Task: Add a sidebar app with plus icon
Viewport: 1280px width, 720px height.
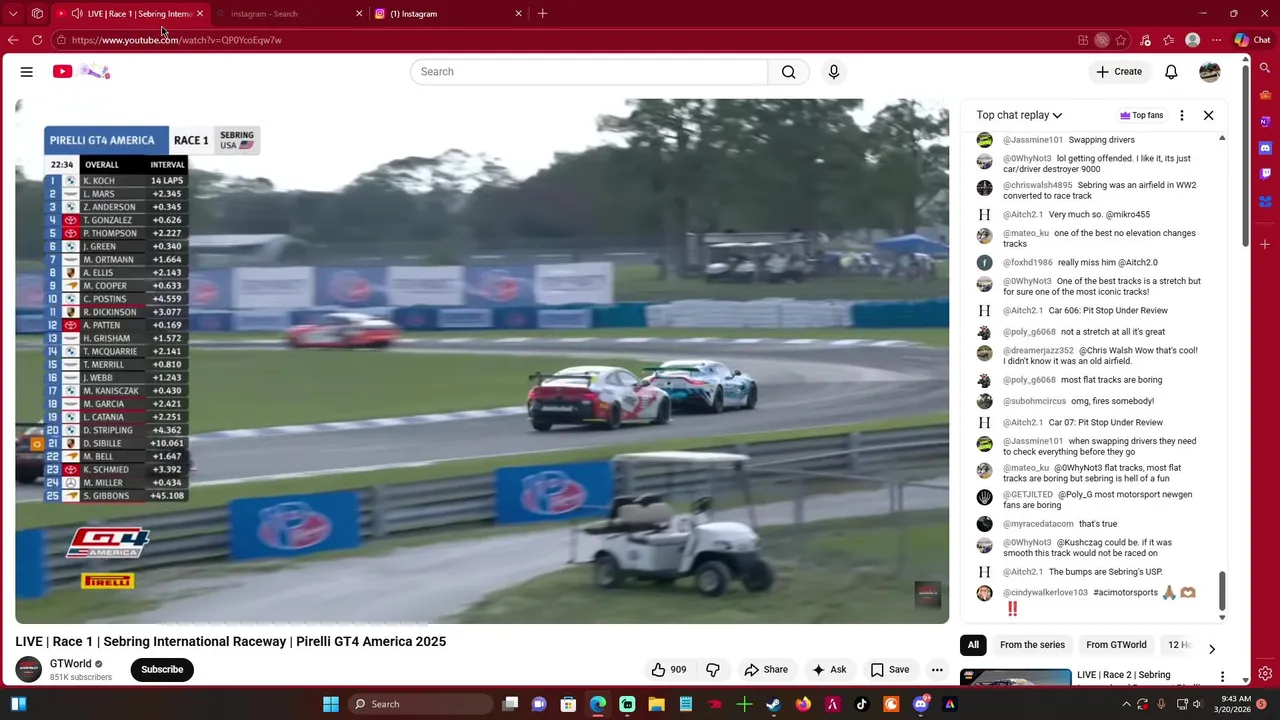Action: click(x=1265, y=244)
